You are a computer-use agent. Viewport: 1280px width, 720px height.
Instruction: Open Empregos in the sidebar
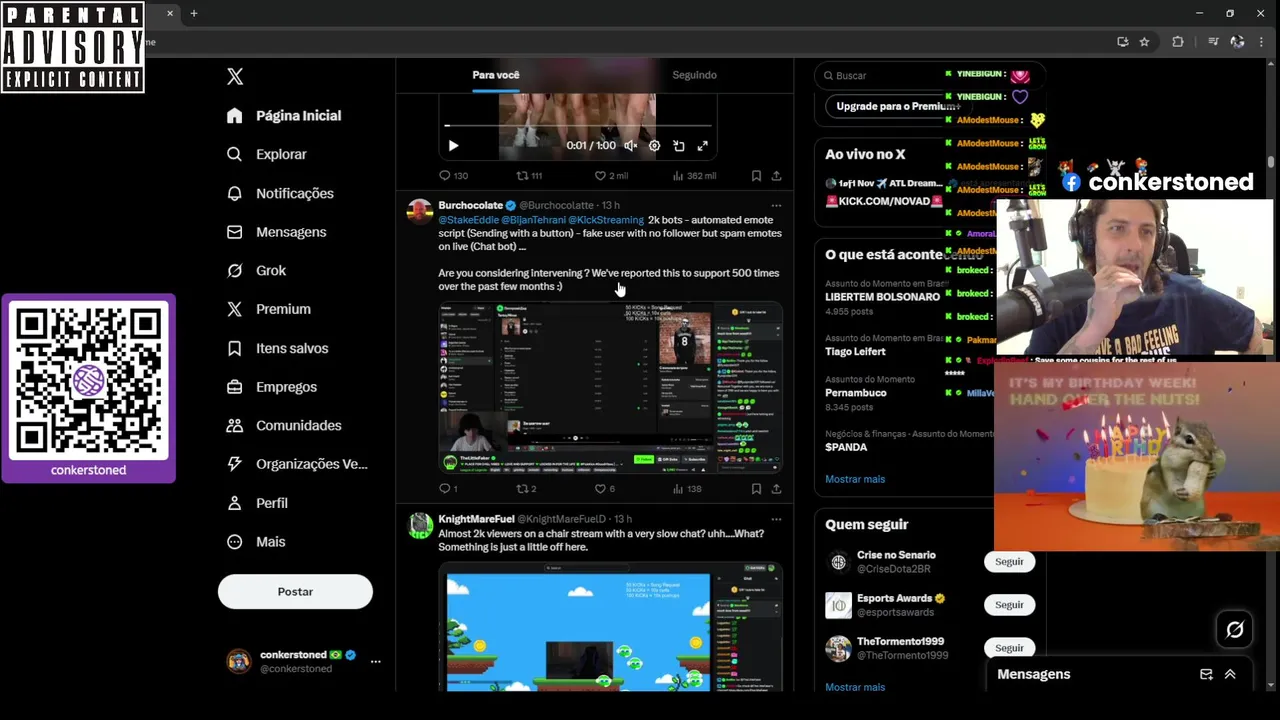(x=271, y=387)
